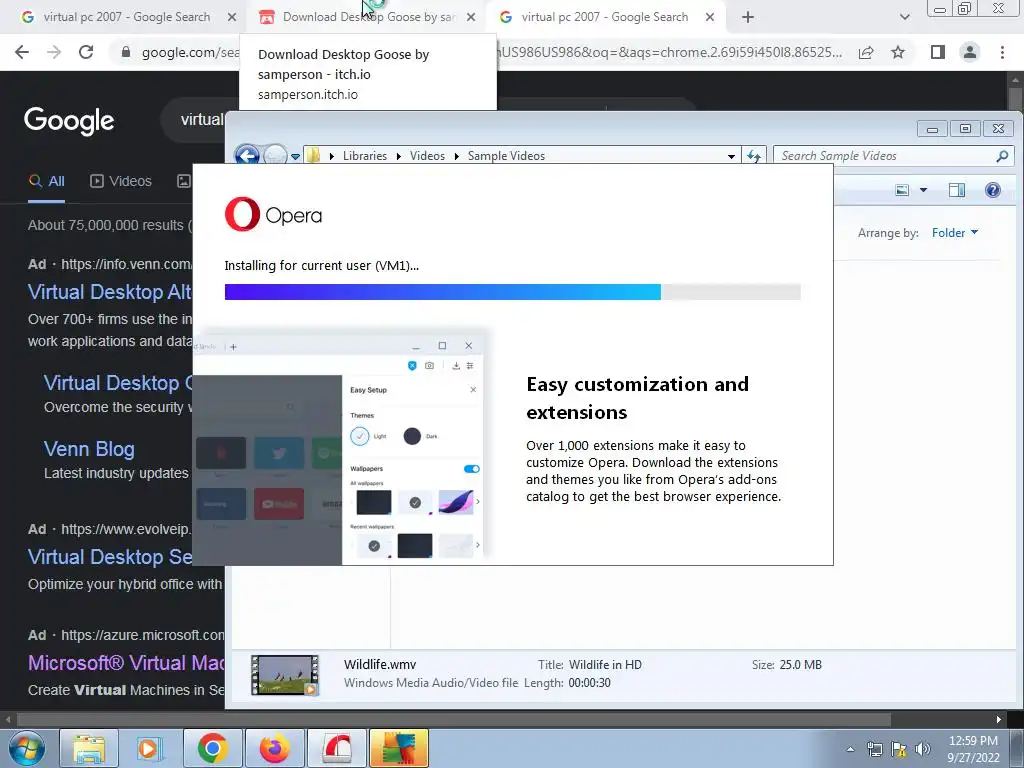Select the All search results tab
Screen dimensions: 1024x768
(x=46, y=181)
